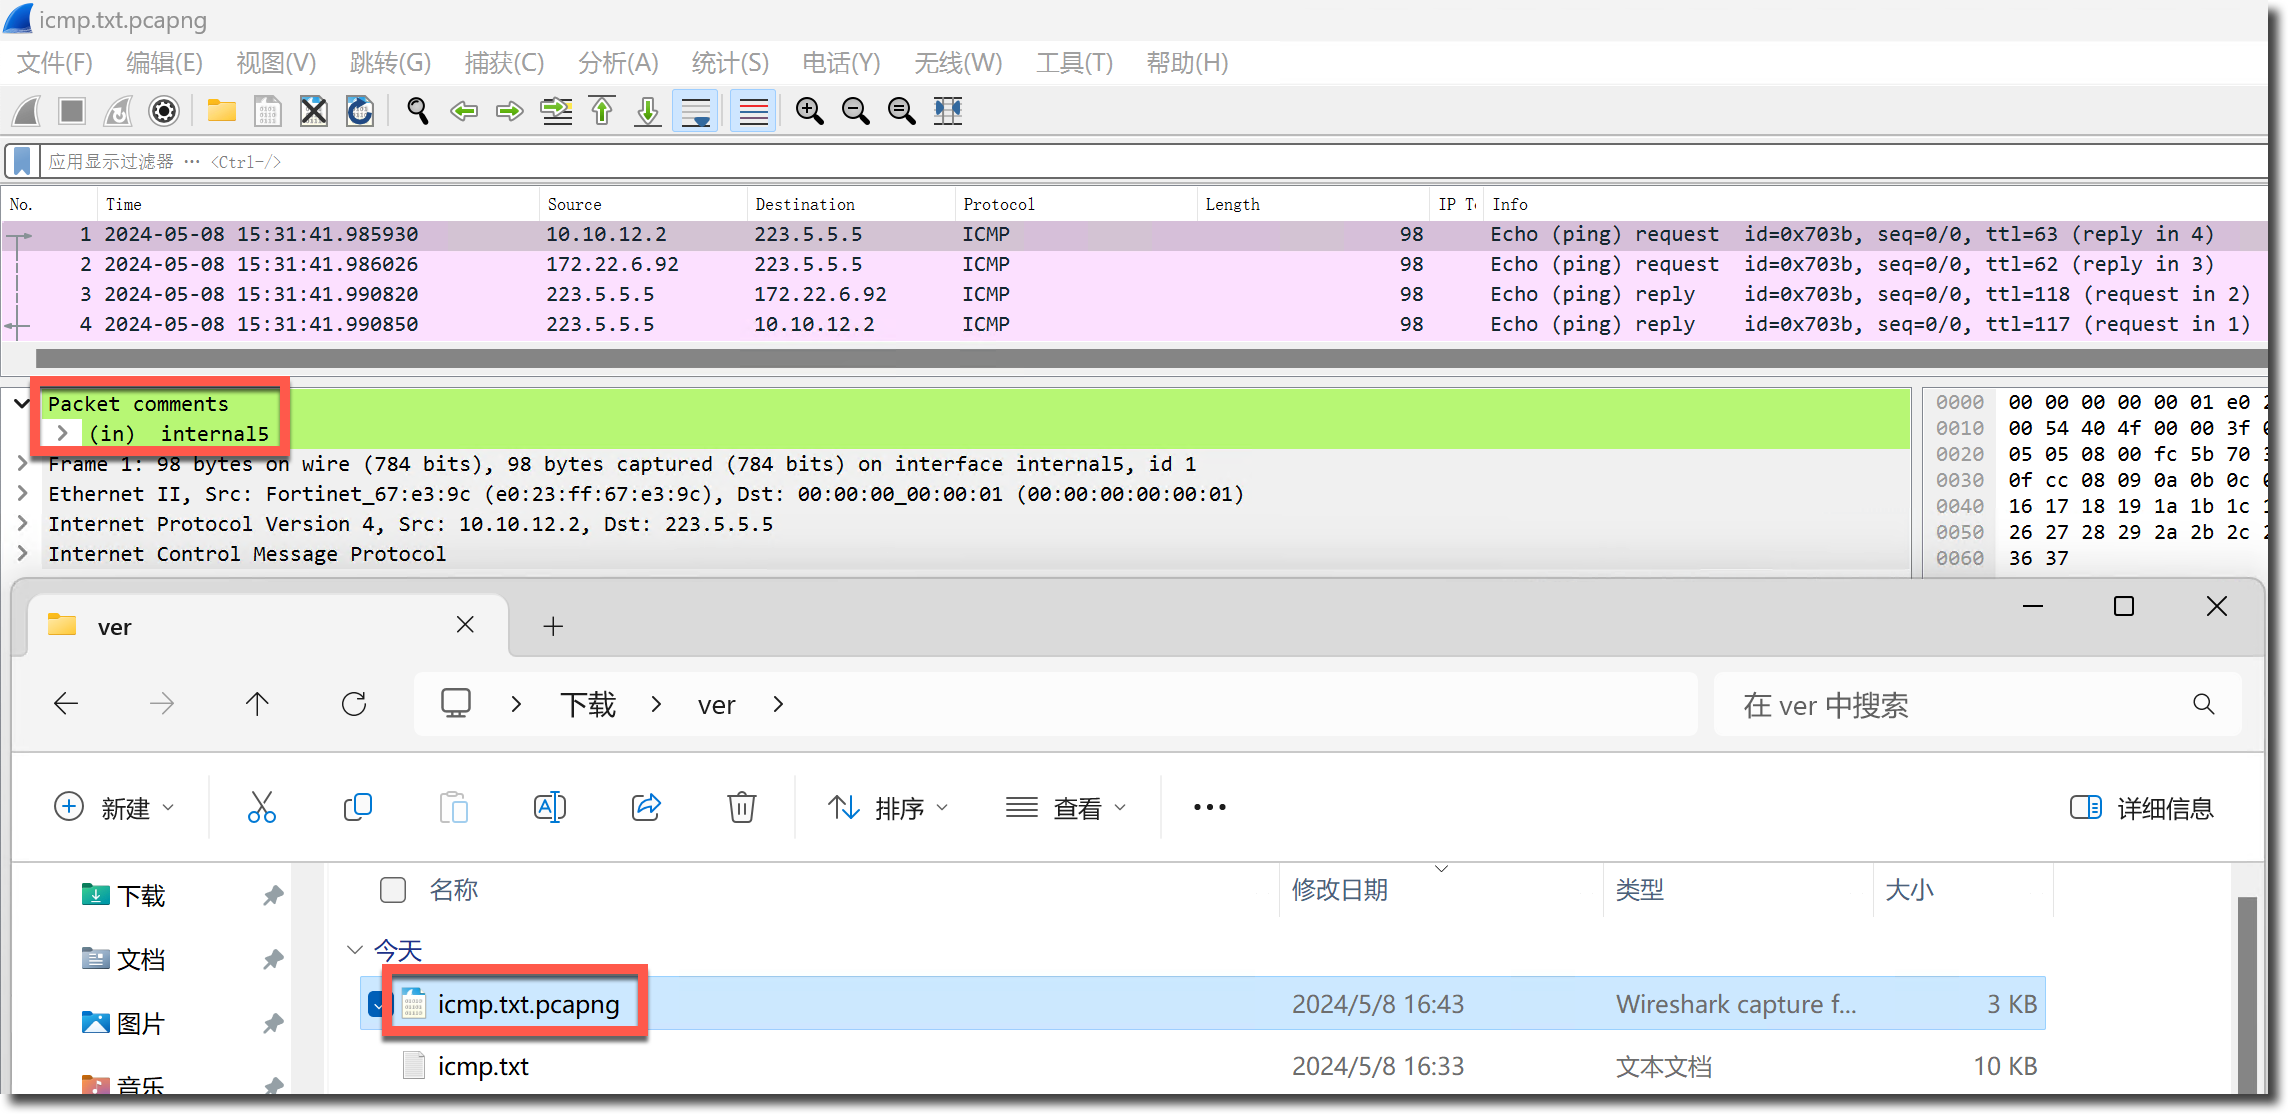This screenshot has height=1114, width=2288.
Task: Toggle auto-scroll during live capture icon
Action: [696, 111]
